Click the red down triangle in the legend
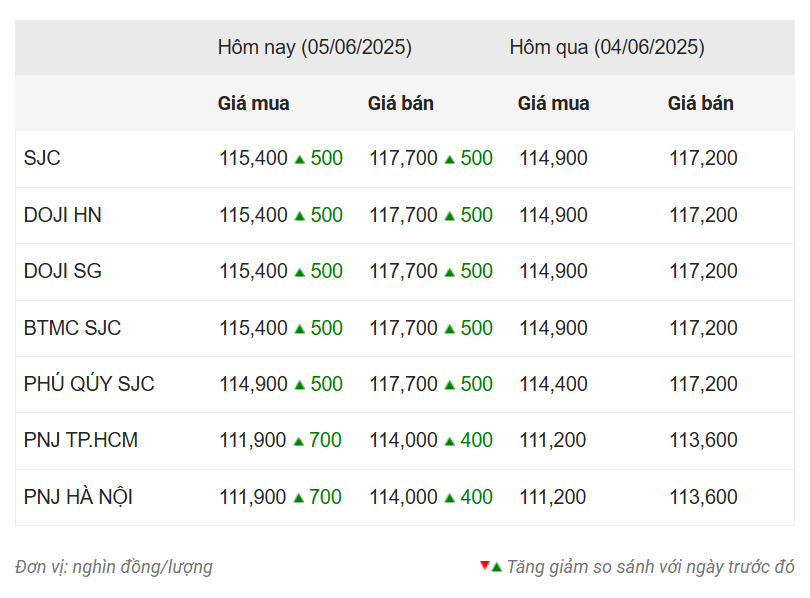The image size is (810, 598). (485, 565)
